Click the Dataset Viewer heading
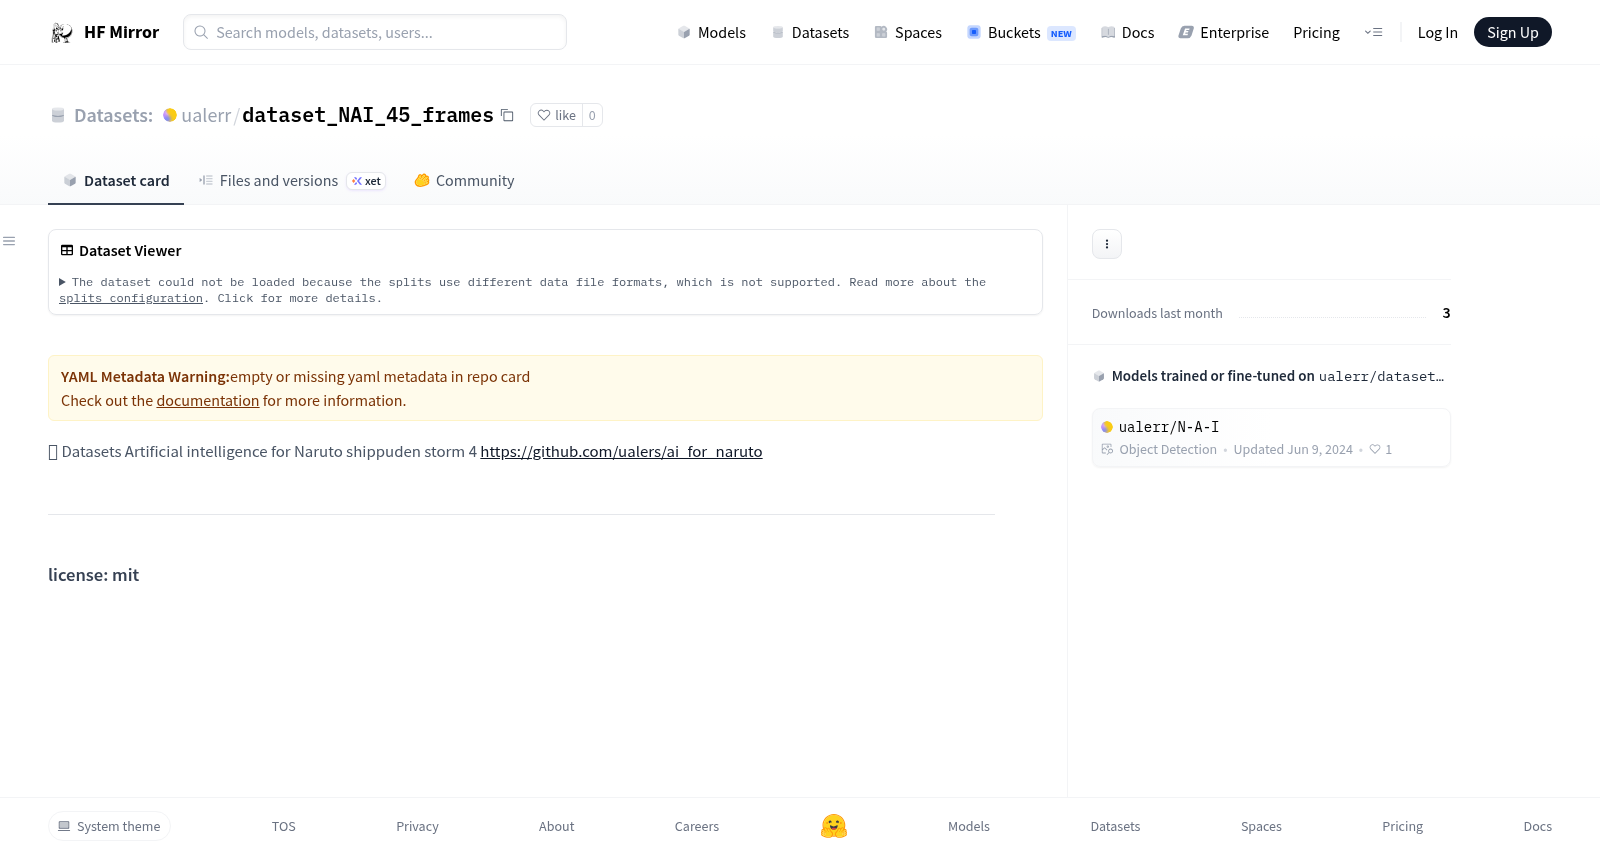1600x861 pixels. [x=130, y=251]
